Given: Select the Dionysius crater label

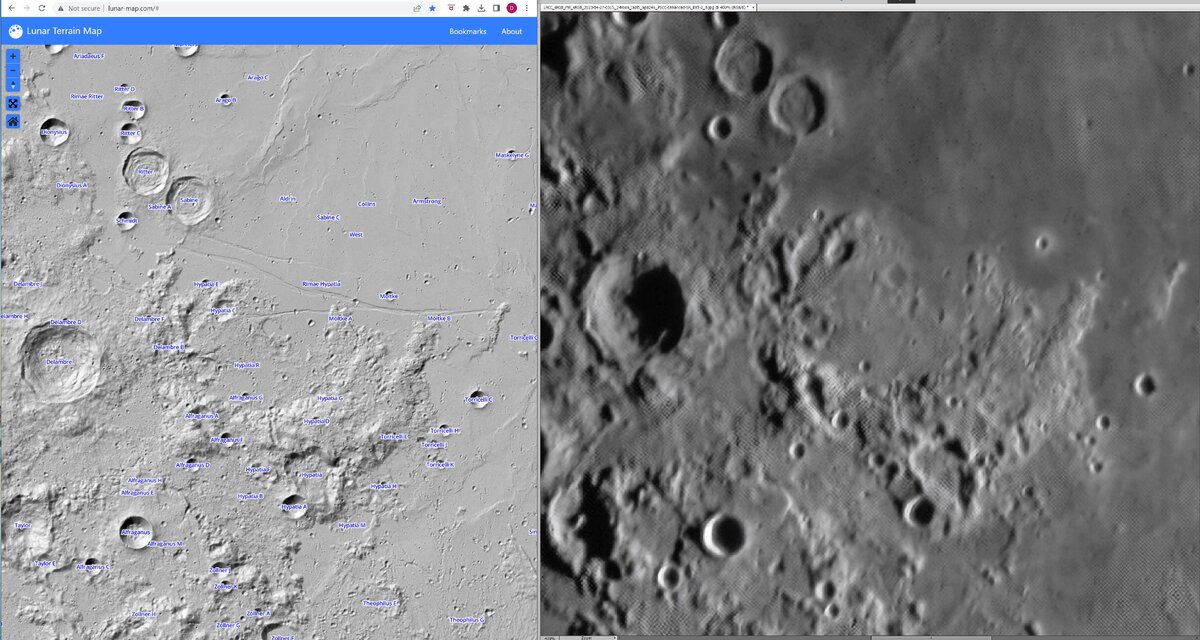Looking at the screenshot, I should 56,130.
